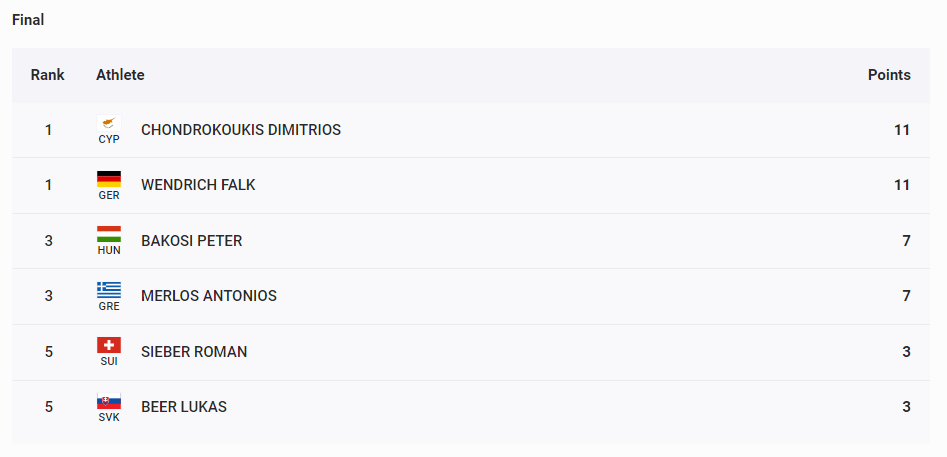Select athlete name MERLOS ANTONIOS
Image resolution: width=947 pixels, height=457 pixels.
pyautogui.click(x=209, y=296)
